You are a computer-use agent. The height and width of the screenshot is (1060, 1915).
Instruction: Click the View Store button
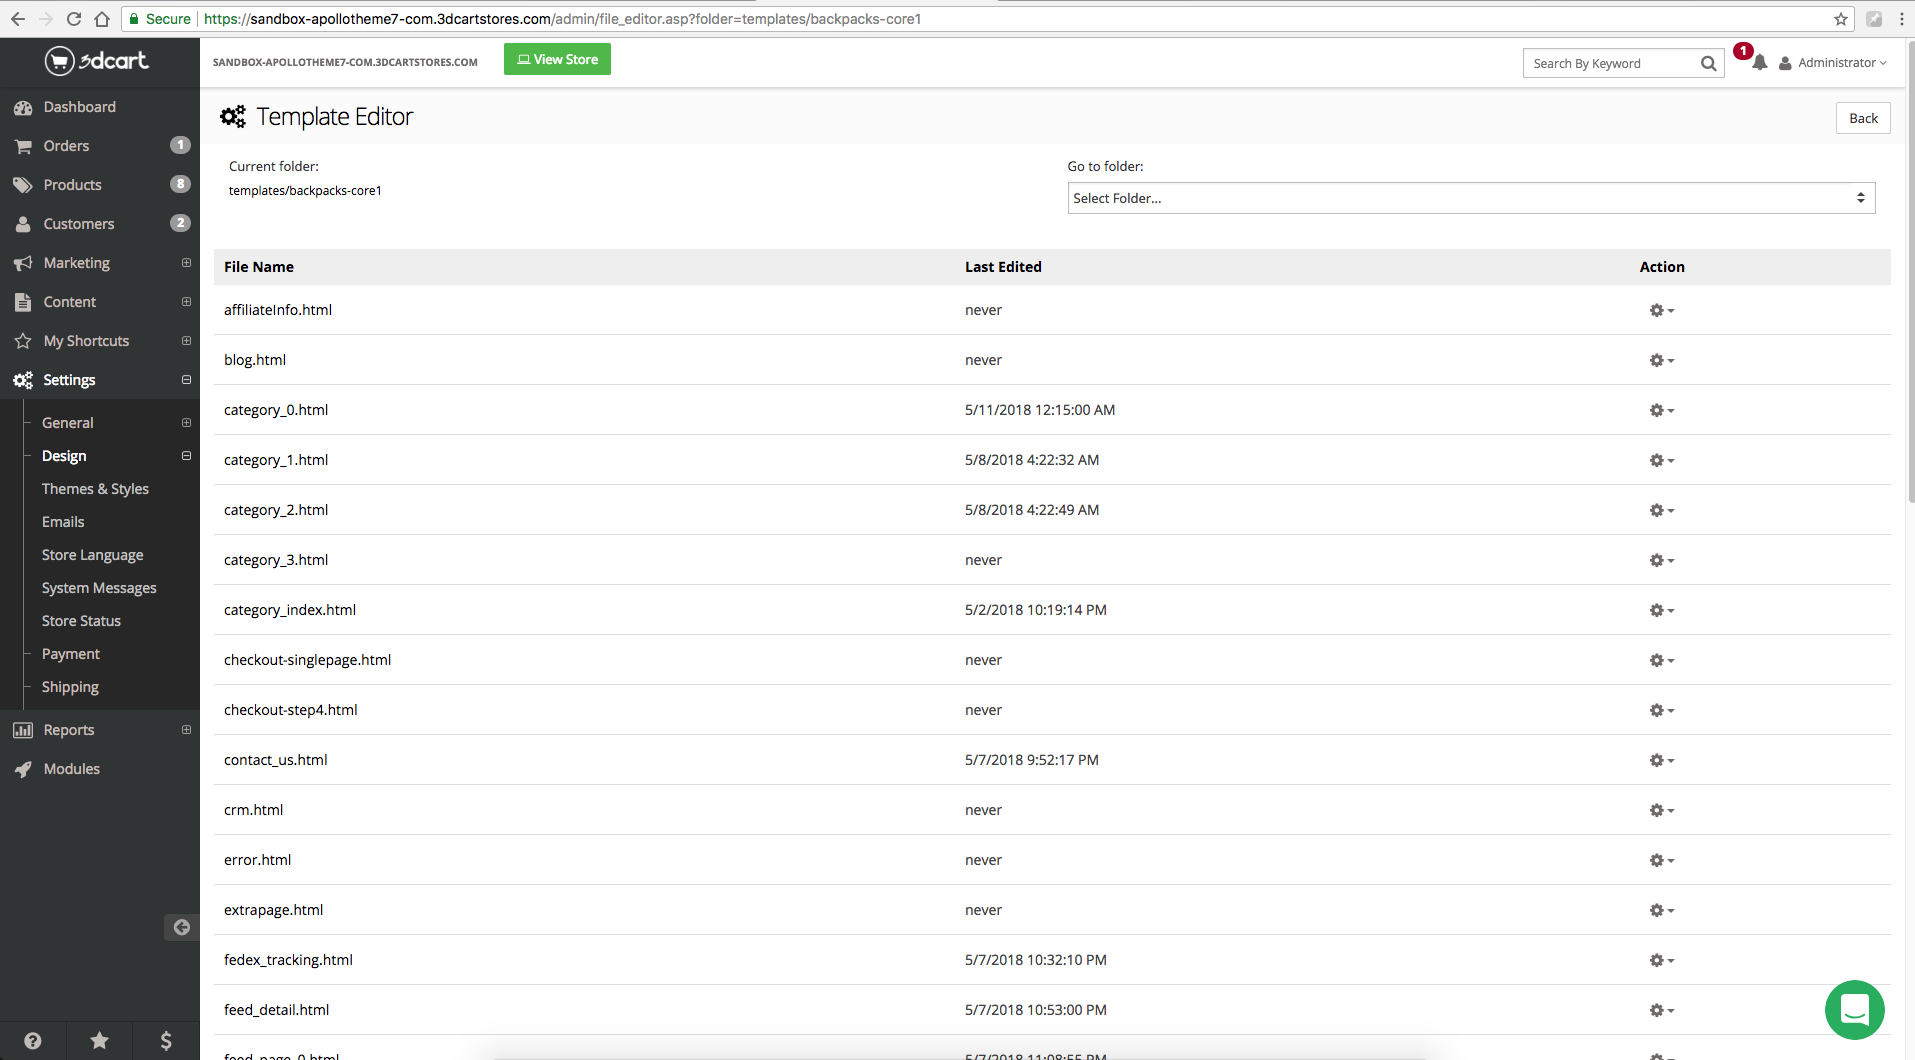click(557, 59)
